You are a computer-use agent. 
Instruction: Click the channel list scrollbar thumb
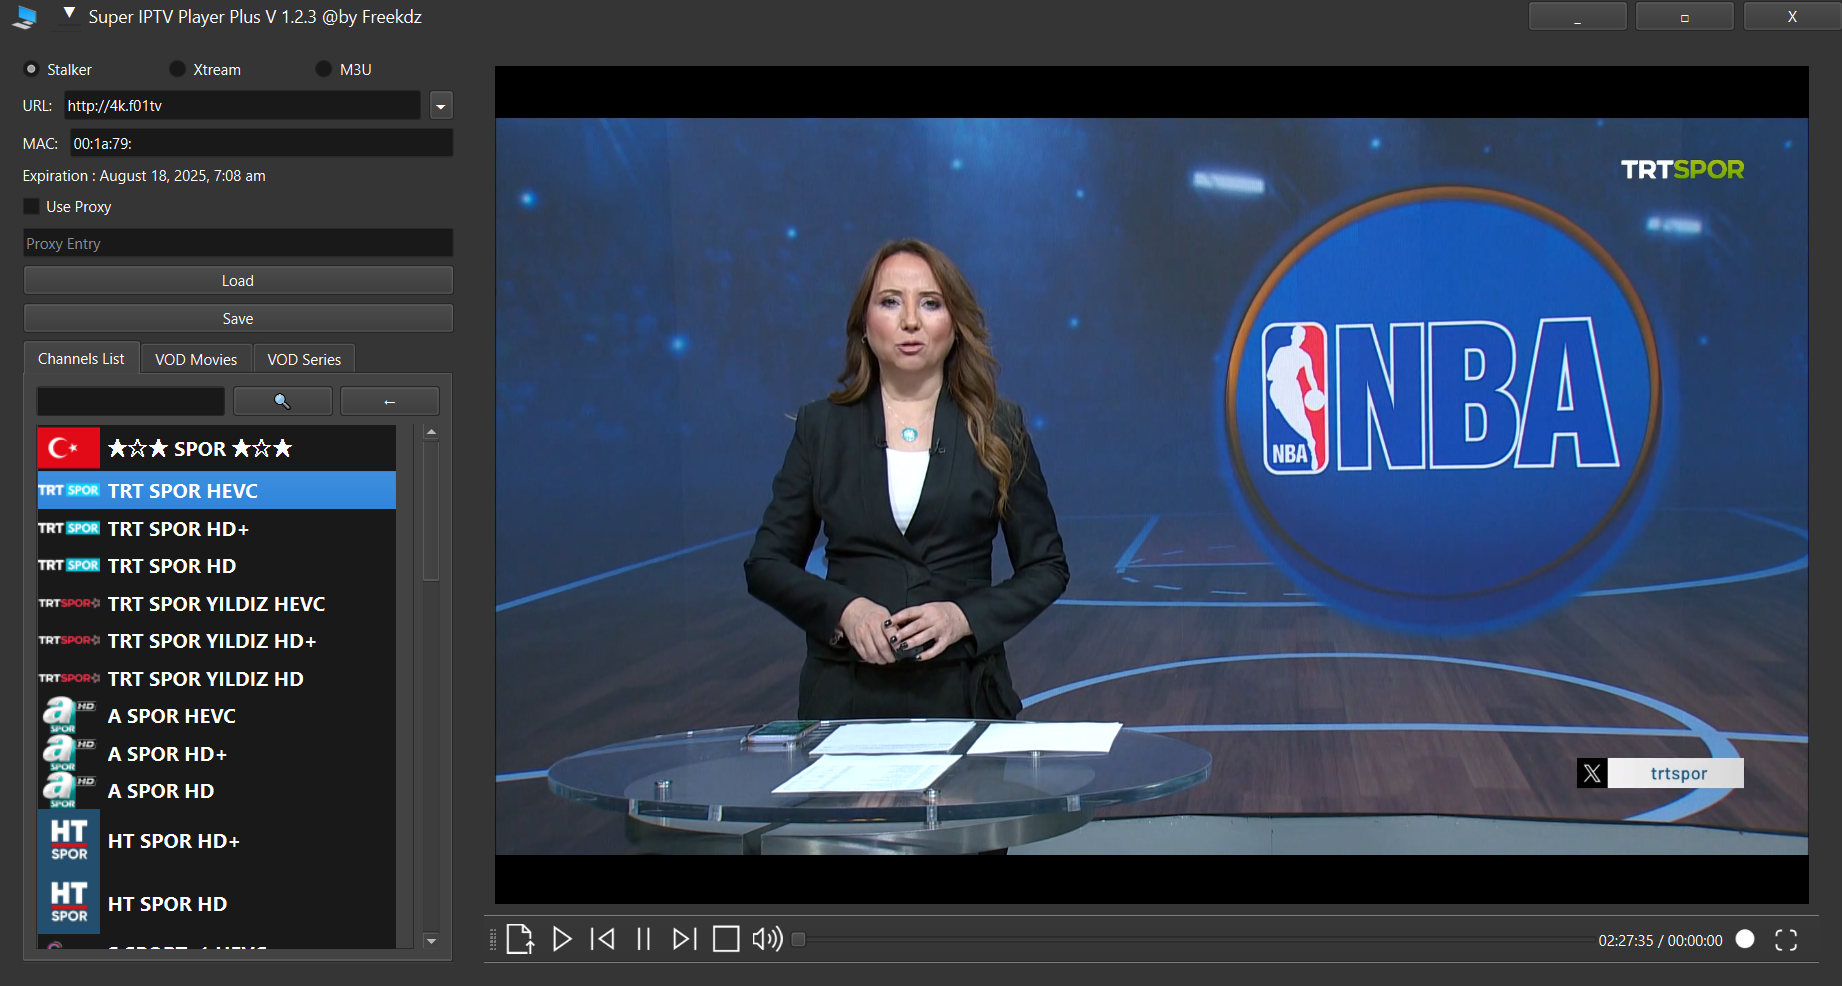(431, 510)
